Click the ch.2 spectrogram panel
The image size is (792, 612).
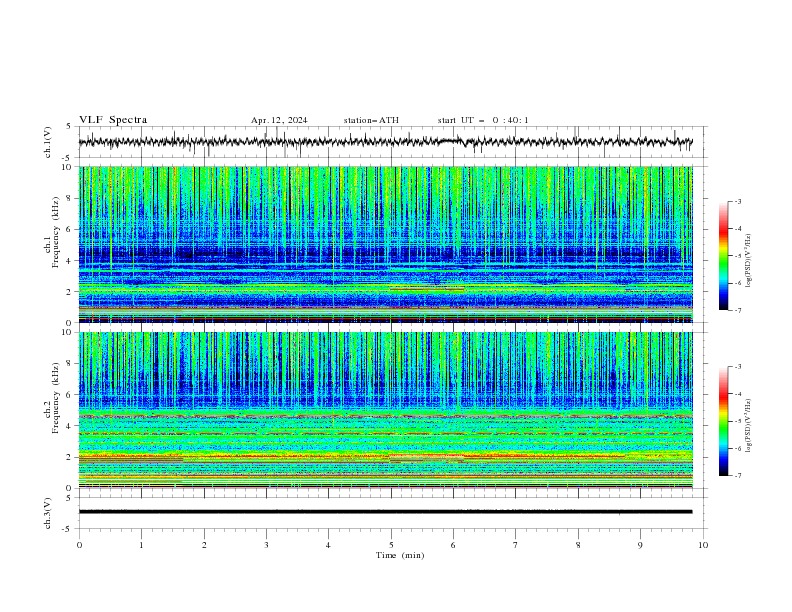(x=385, y=410)
